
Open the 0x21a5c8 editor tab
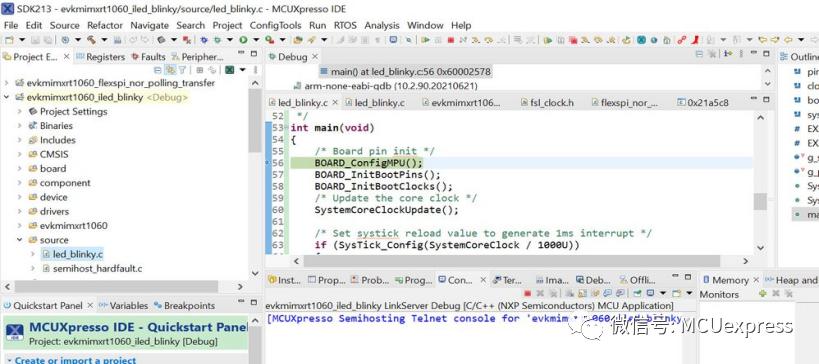click(x=703, y=103)
